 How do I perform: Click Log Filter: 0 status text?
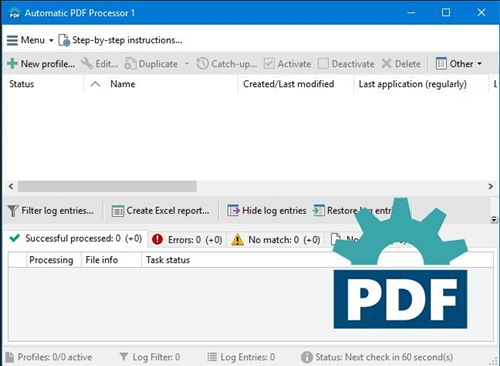(x=156, y=357)
